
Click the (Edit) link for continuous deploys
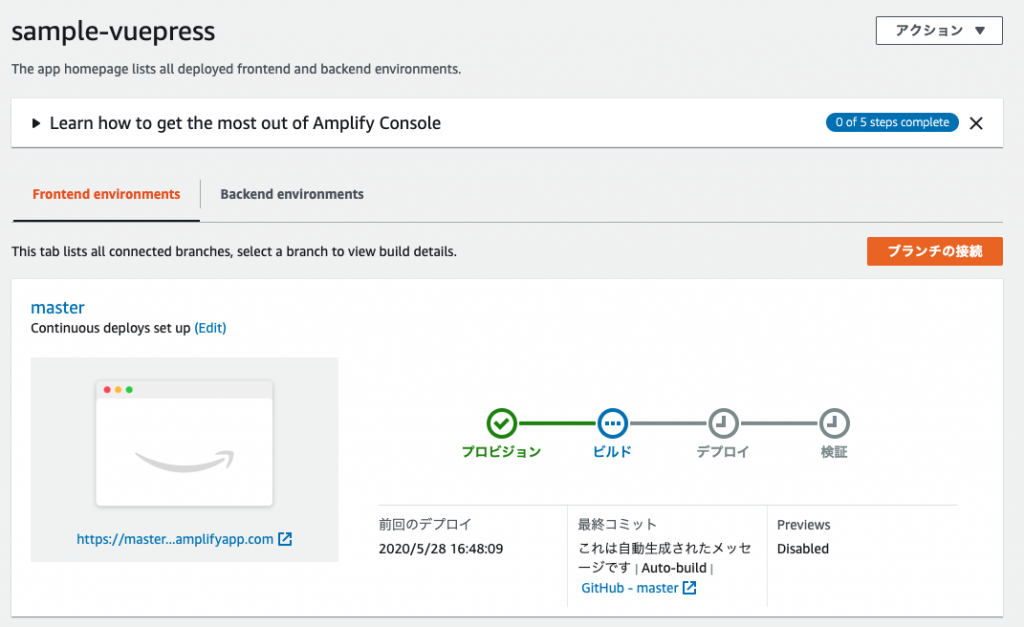tap(210, 328)
